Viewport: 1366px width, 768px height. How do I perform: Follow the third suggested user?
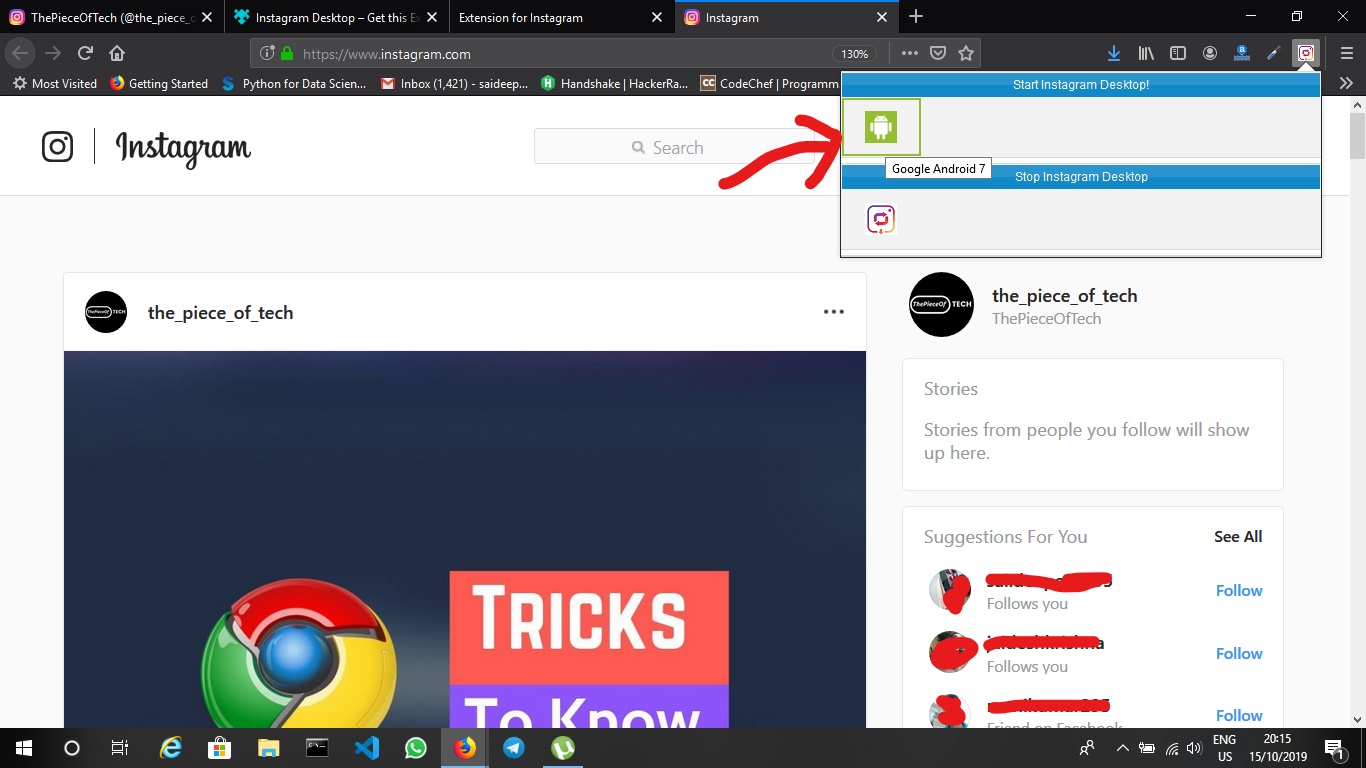[x=1239, y=716]
